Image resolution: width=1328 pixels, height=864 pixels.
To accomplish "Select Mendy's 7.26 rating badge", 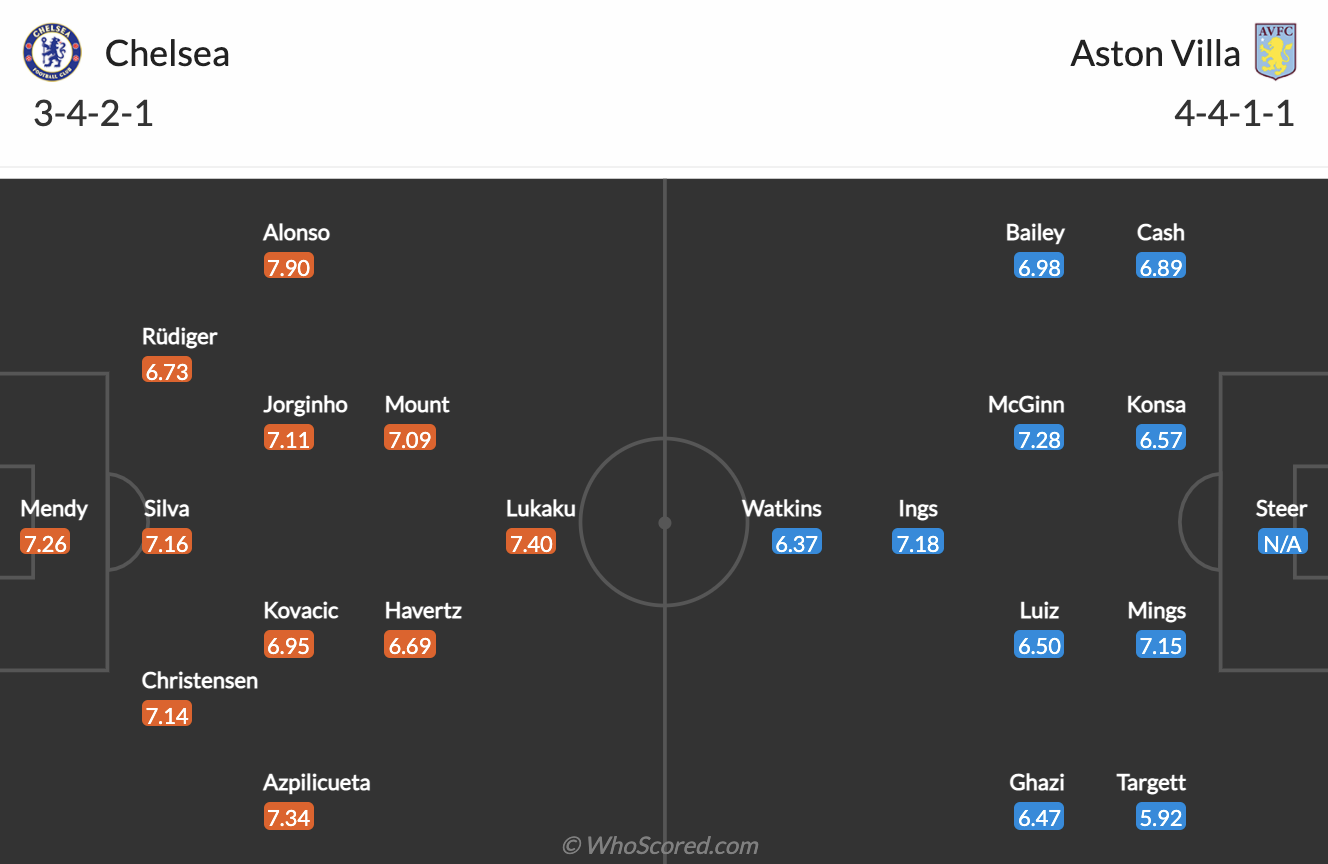I will [x=45, y=543].
